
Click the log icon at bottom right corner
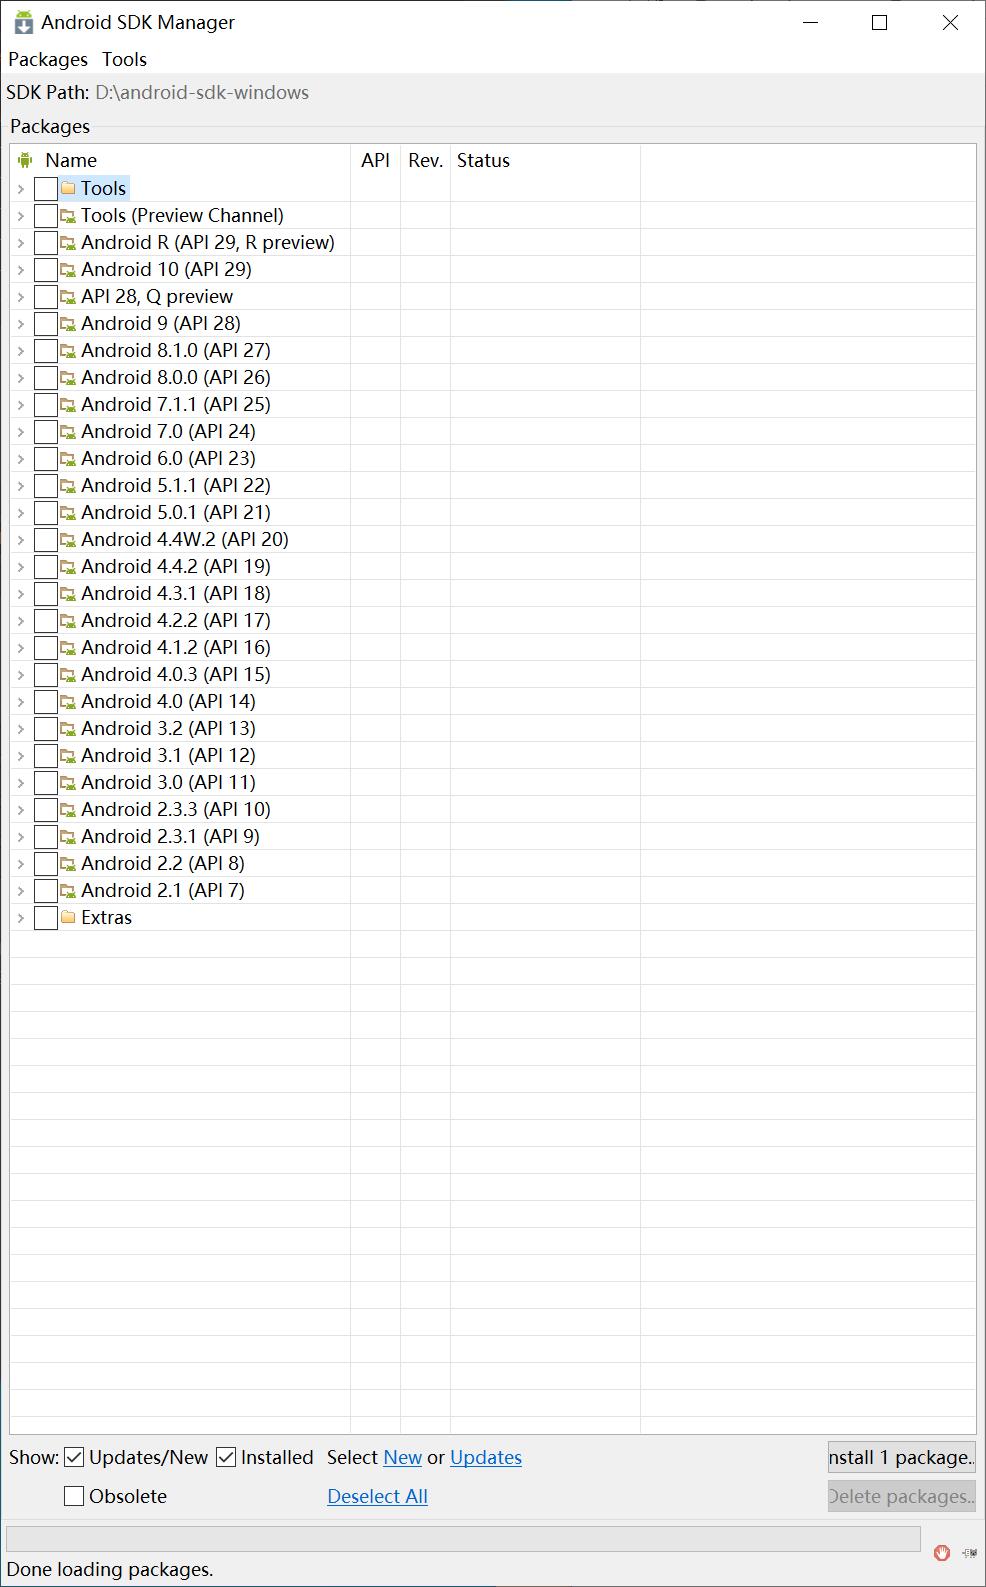click(969, 1553)
